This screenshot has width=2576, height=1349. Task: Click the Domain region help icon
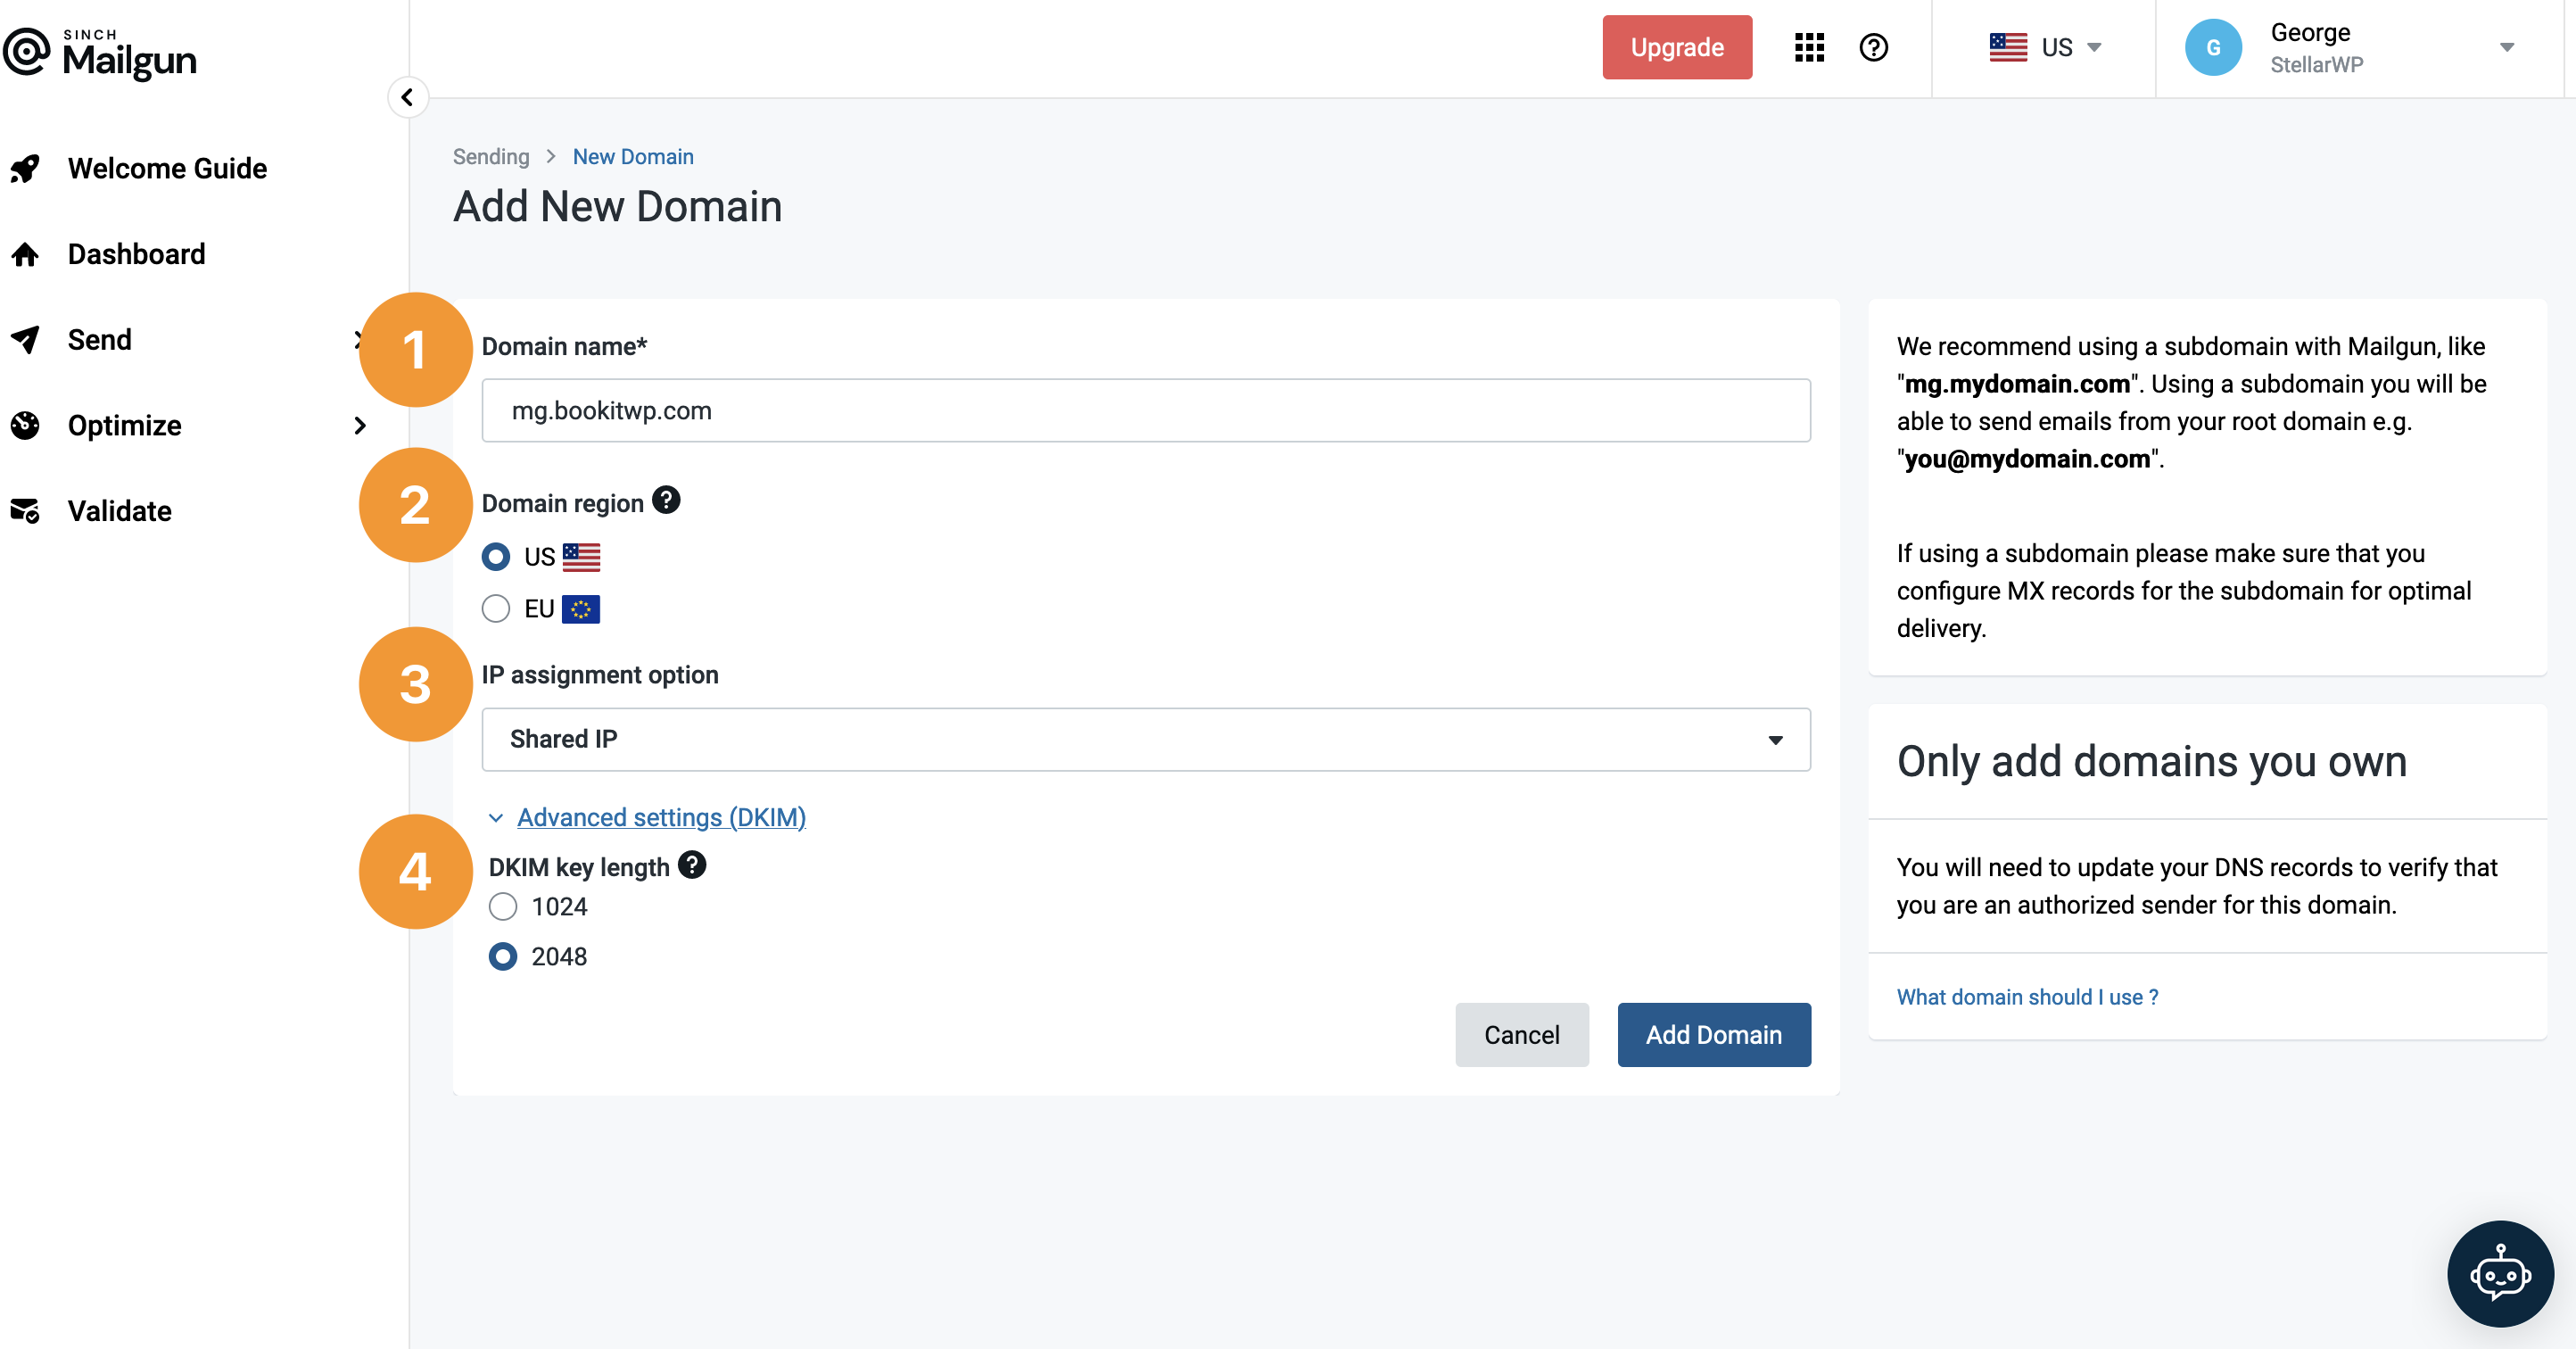(x=667, y=500)
